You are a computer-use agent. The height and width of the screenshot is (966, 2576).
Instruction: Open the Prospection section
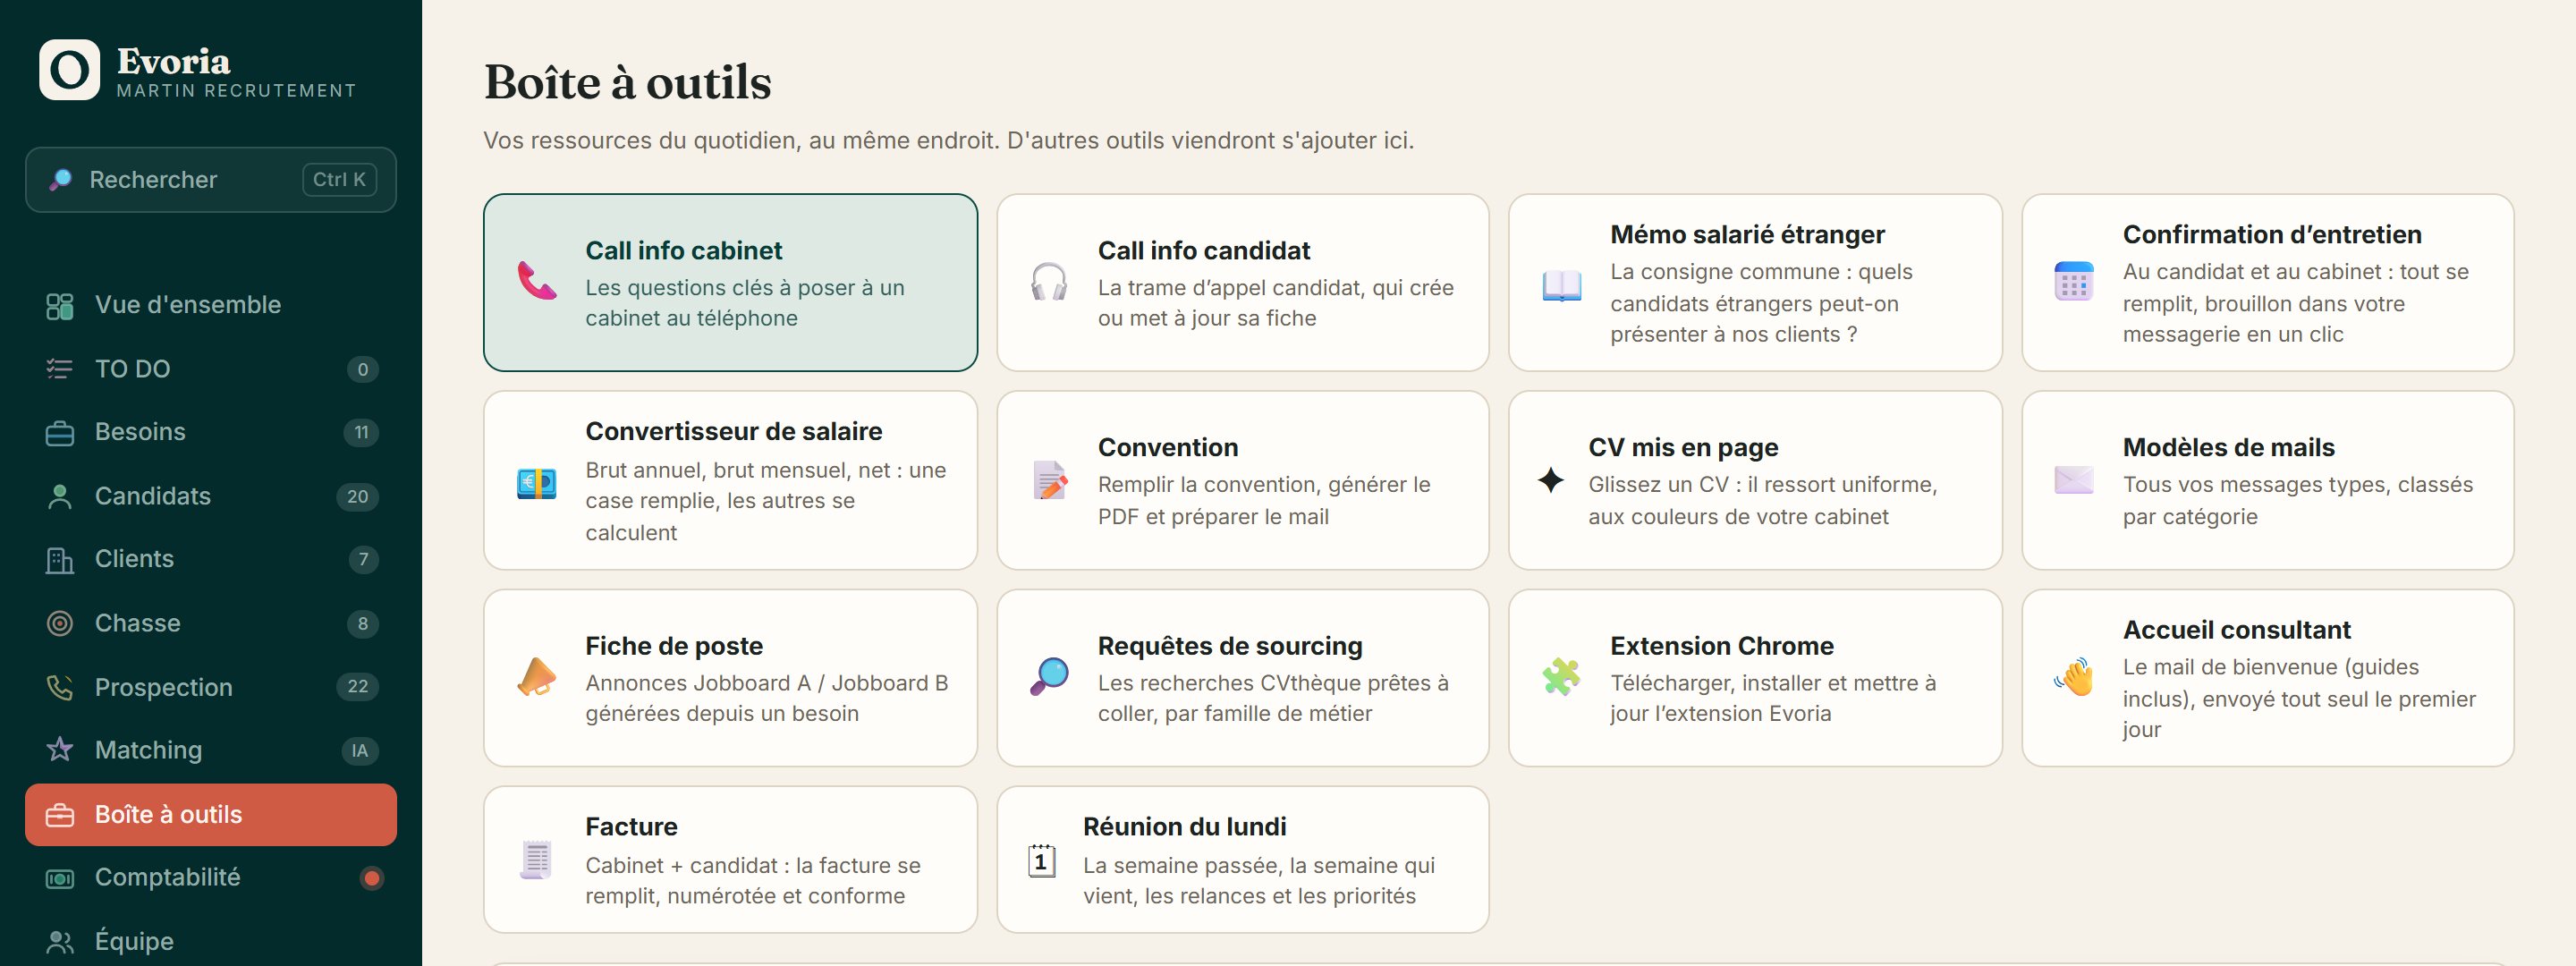coord(211,687)
